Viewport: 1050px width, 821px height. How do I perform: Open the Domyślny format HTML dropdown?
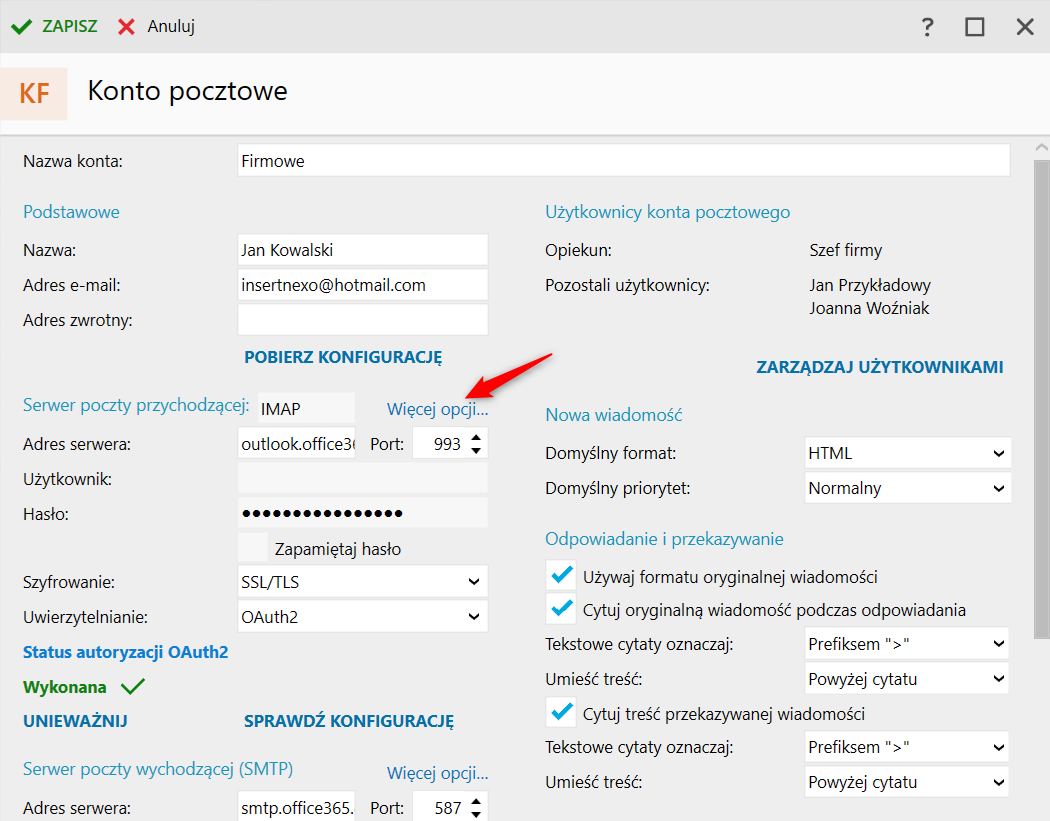coord(908,453)
